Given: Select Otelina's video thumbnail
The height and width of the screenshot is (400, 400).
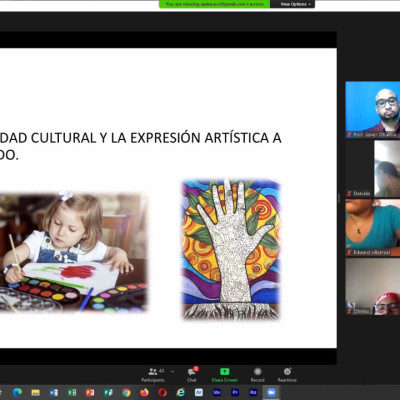Looking at the screenshot, I should [x=373, y=287].
